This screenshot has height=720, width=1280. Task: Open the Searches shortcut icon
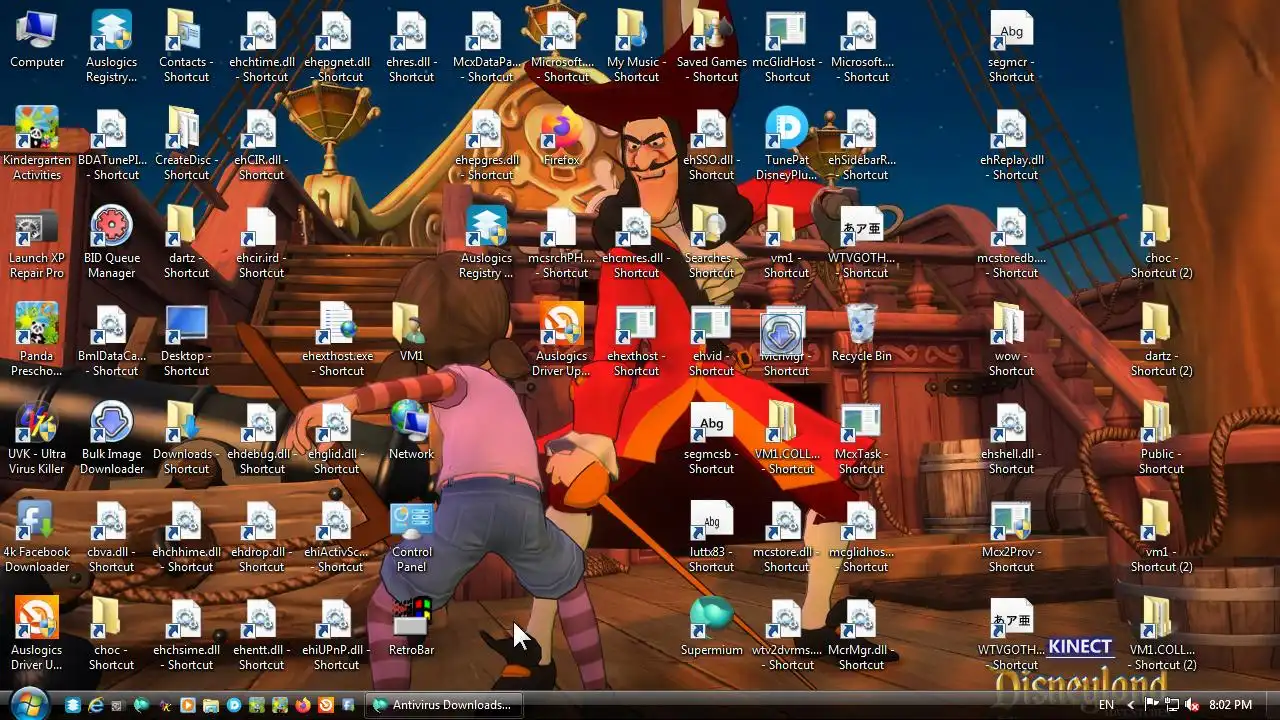711,243
